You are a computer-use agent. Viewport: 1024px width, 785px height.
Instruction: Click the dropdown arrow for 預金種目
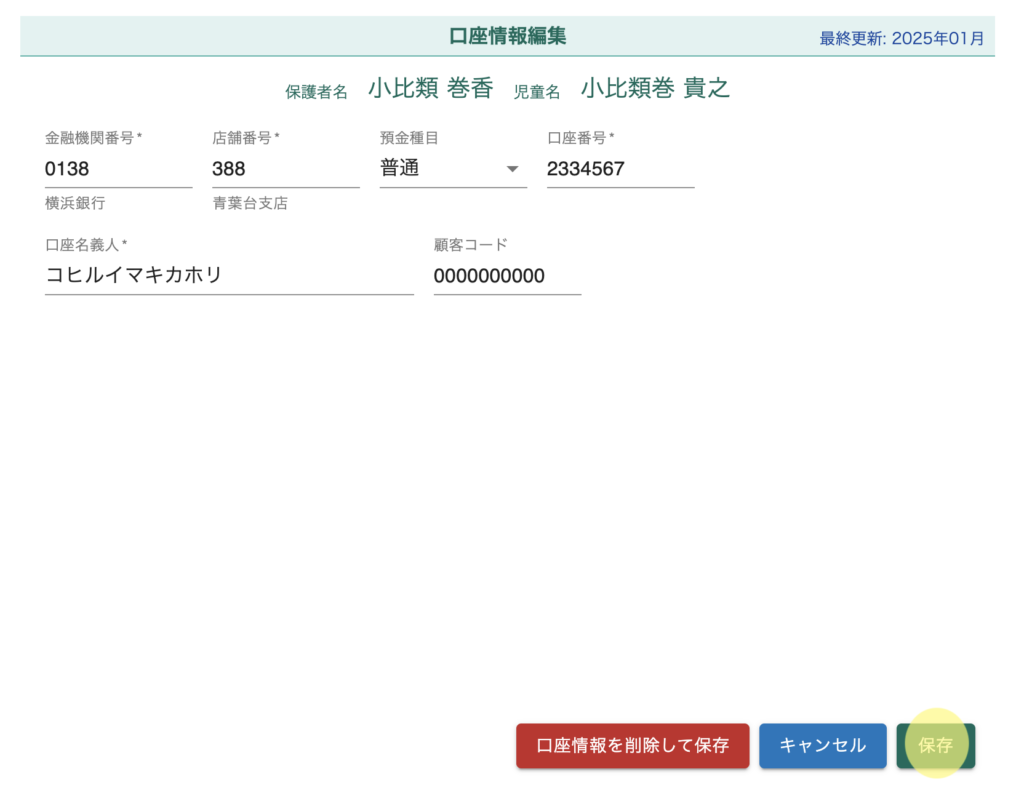click(512, 169)
